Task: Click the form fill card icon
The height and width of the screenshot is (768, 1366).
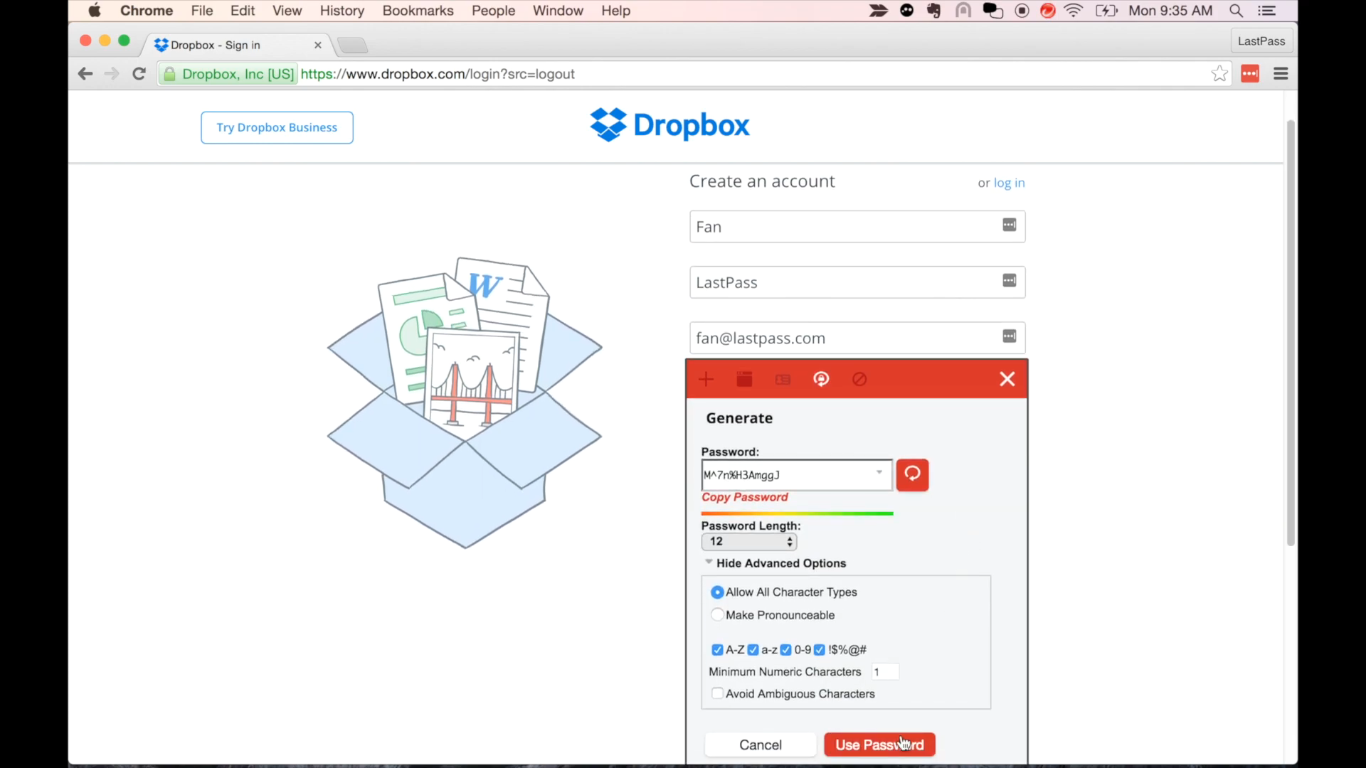Action: [783, 379]
